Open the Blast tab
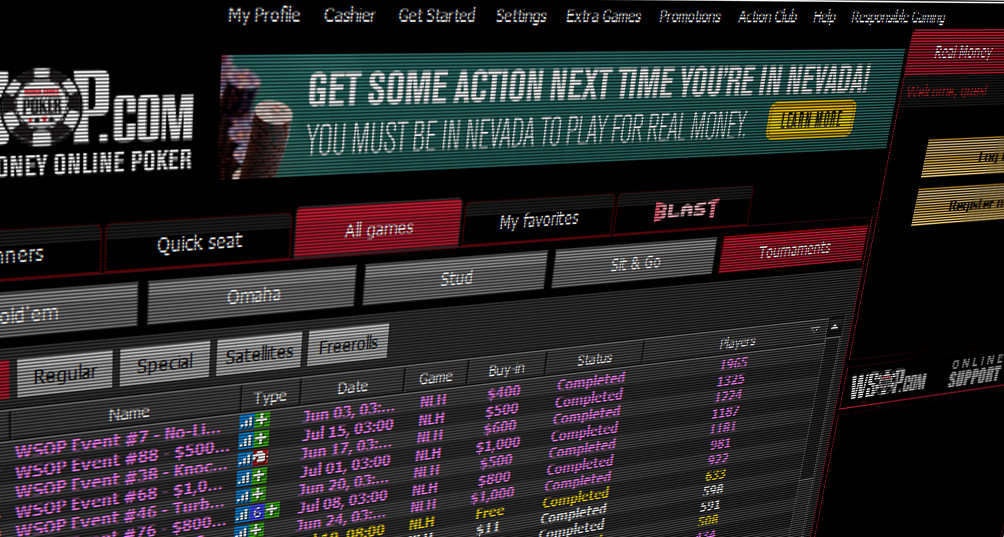The width and height of the screenshot is (1004, 537). (685, 210)
